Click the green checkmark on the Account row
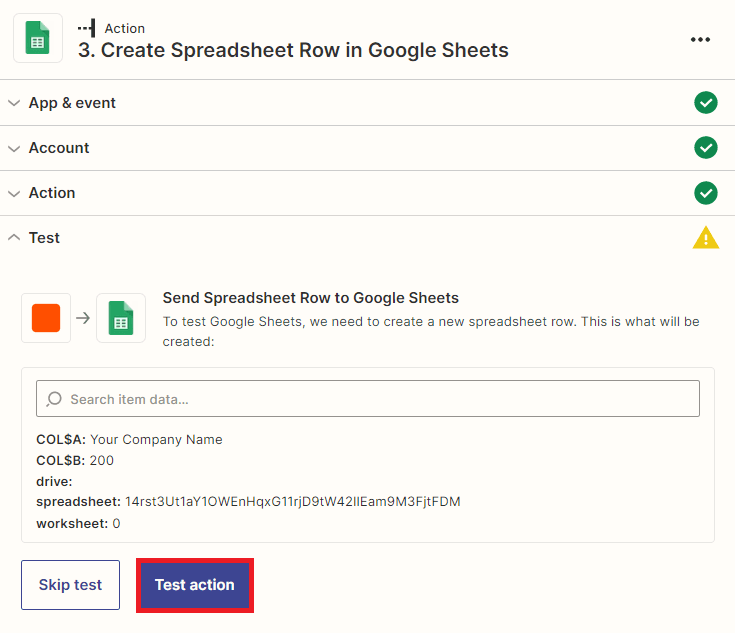Image resolution: width=735 pixels, height=633 pixels. [x=706, y=148]
